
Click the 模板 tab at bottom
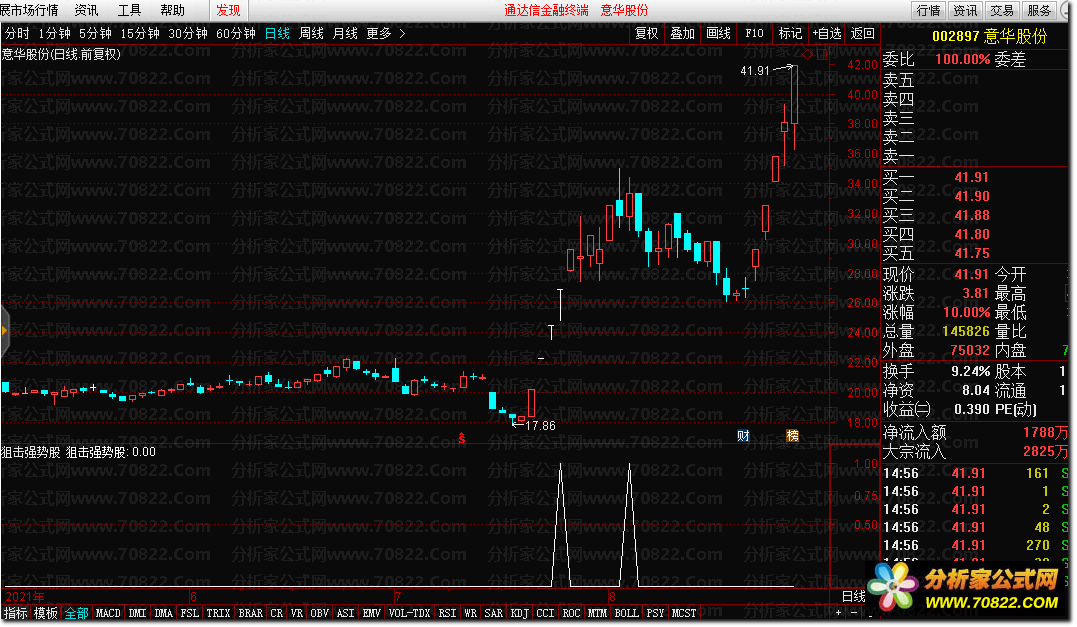[46, 613]
